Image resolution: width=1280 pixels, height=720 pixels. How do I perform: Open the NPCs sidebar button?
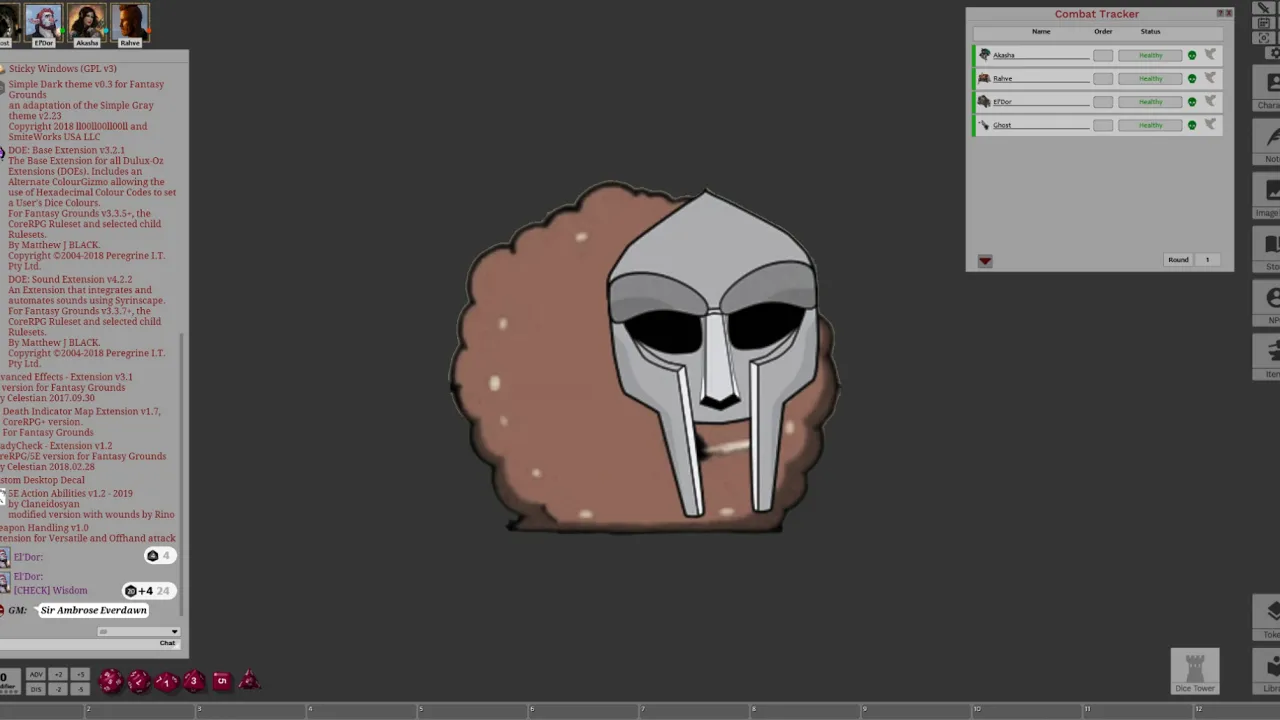1268,304
